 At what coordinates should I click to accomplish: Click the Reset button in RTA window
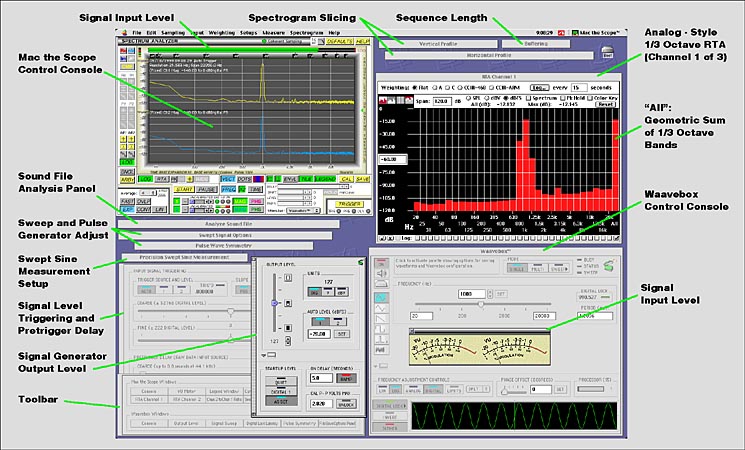pyautogui.click(x=606, y=104)
